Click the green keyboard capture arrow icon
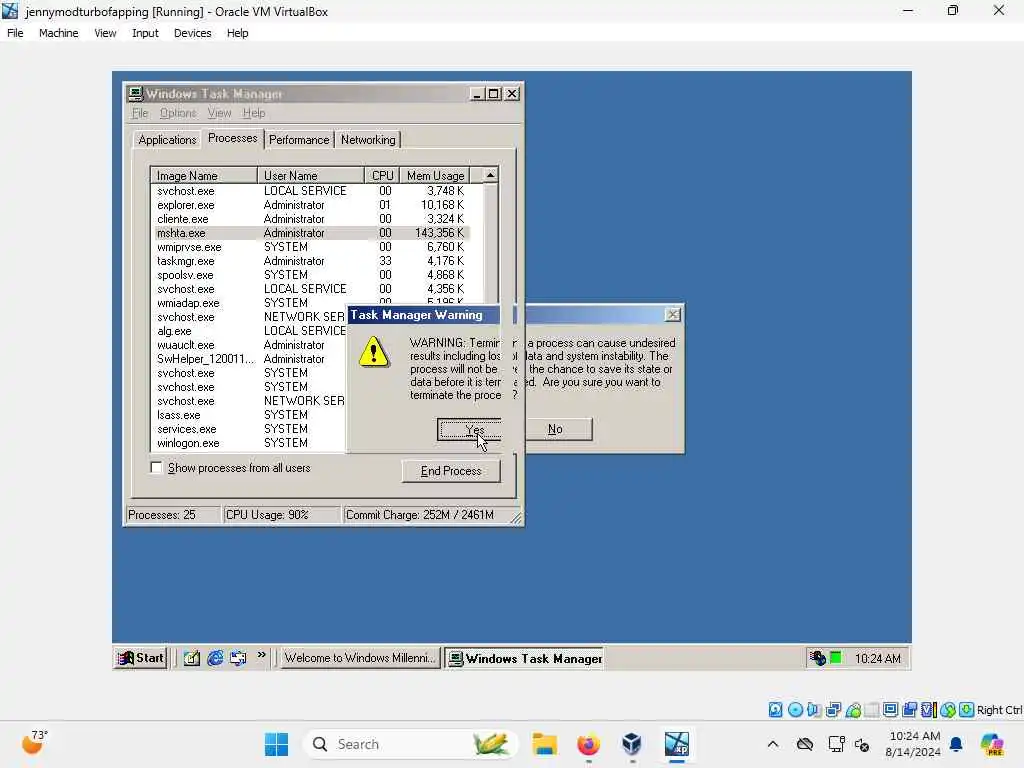The width and height of the screenshot is (1024, 768). 967,710
